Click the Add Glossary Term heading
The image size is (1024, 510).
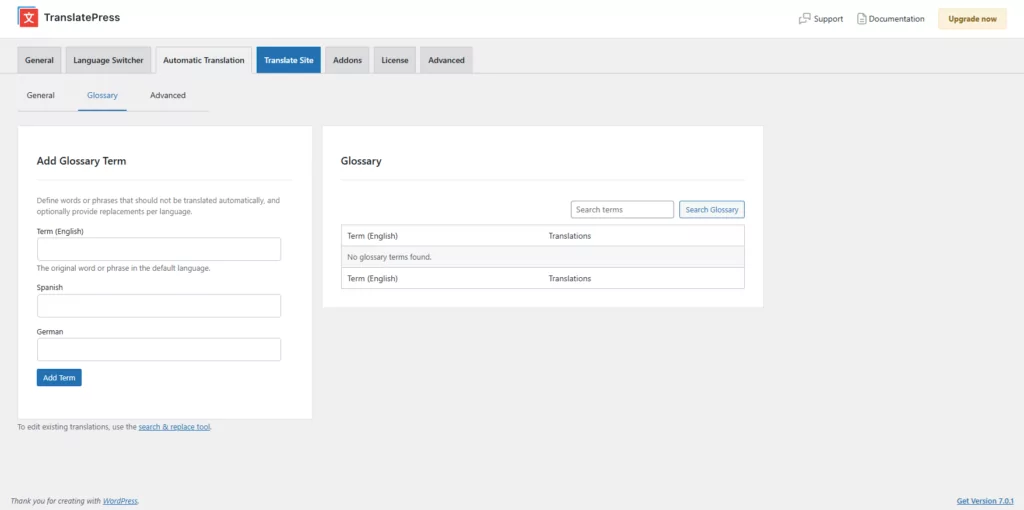tap(82, 161)
